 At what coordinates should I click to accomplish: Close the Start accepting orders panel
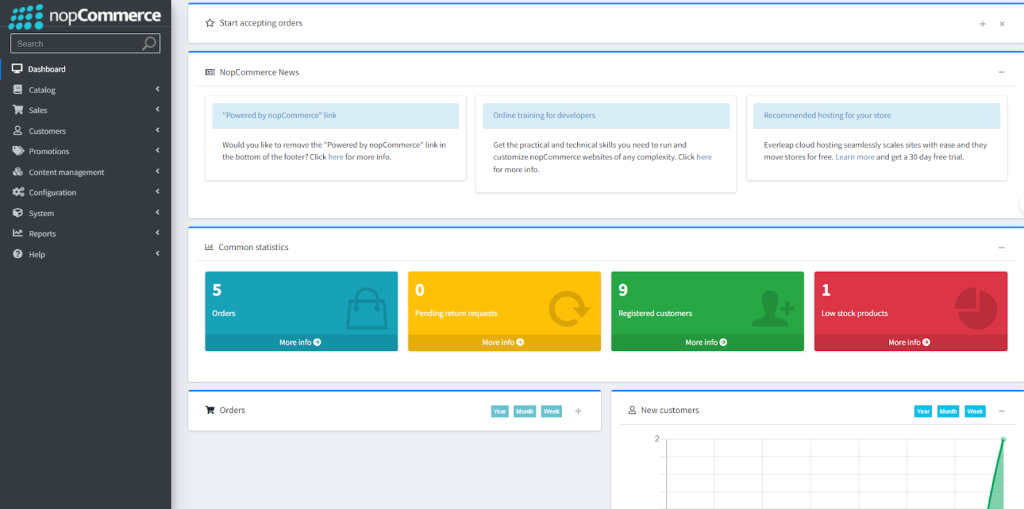(x=1002, y=24)
